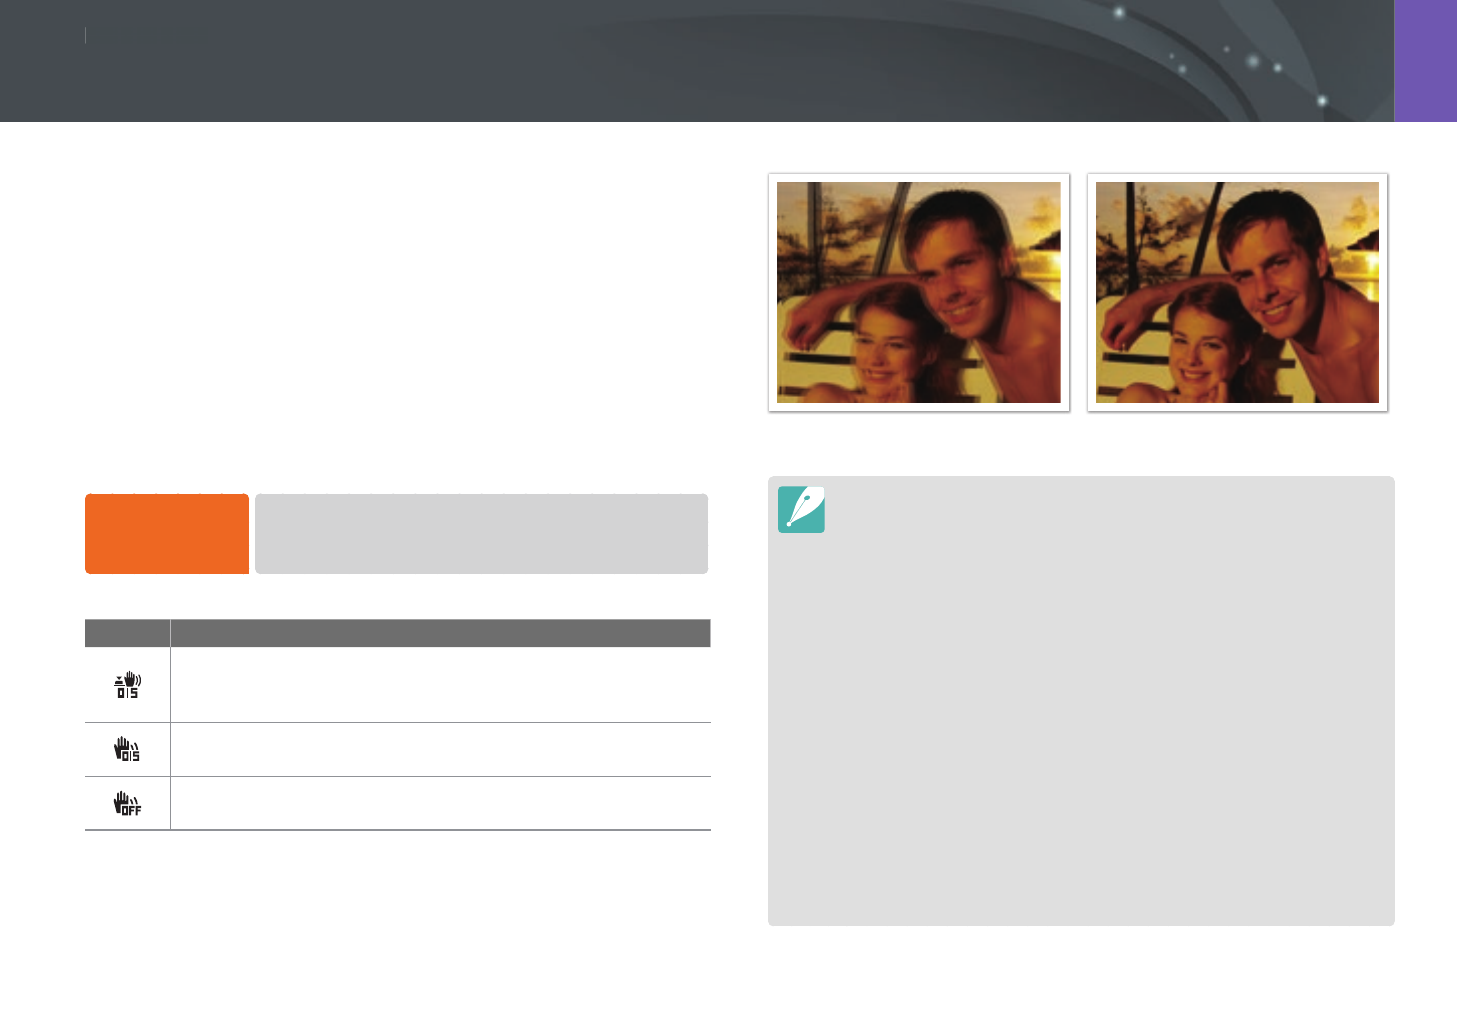Click the narrow icon column header cell
The height and width of the screenshot is (1032, 1457).
pyautogui.click(x=127, y=633)
